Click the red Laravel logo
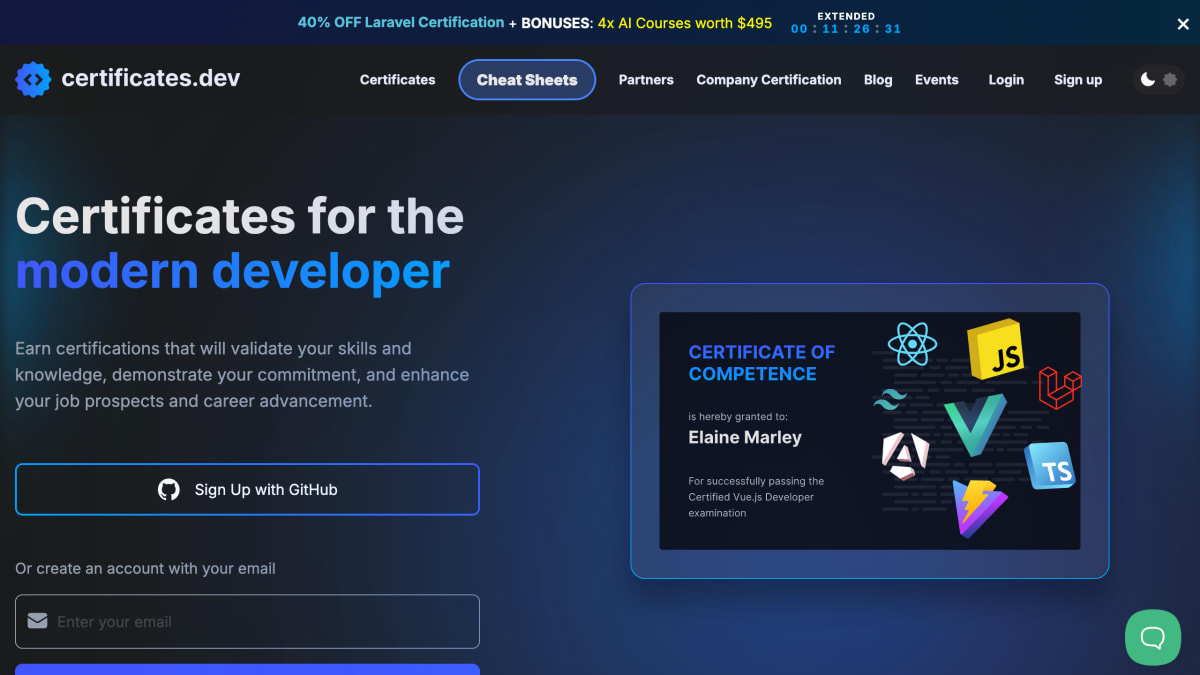Screen dimensions: 1200x675 [1060, 387]
